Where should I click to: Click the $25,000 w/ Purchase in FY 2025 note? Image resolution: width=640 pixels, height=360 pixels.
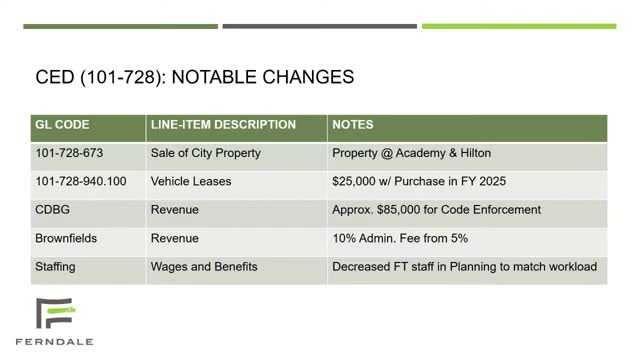419,181
